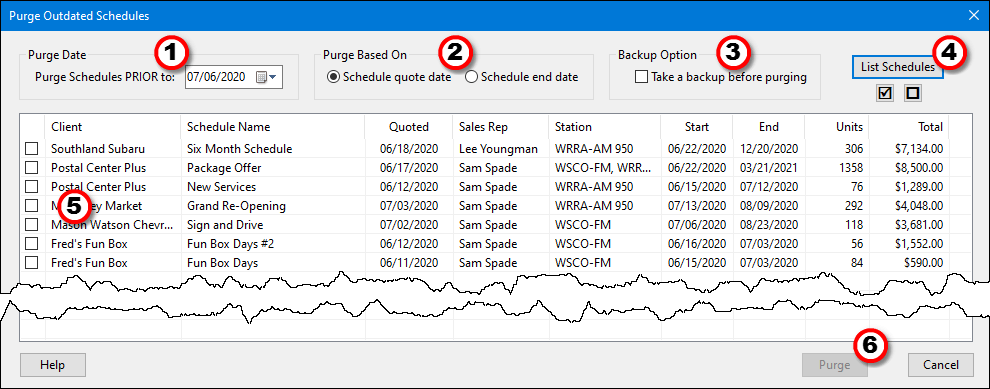The height and width of the screenshot is (389, 990).
Task: Select Schedule end date radio option
Action: coord(522,77)
